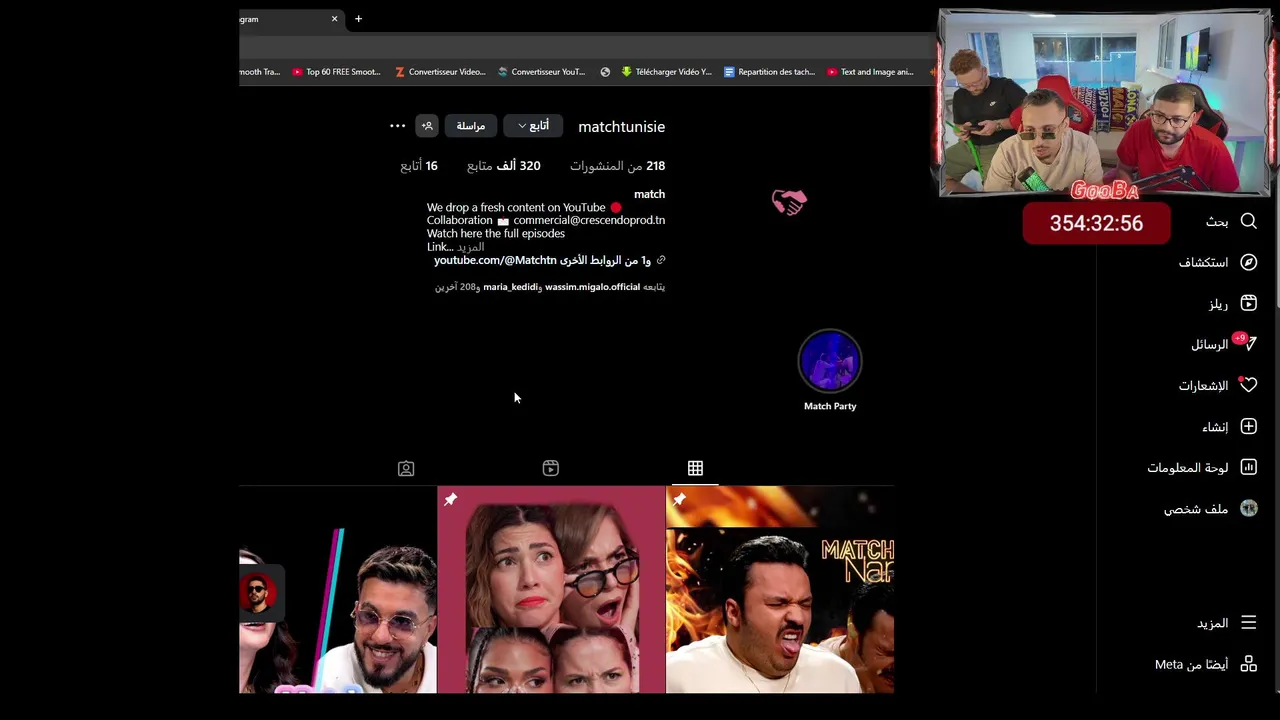
Task: Click the link chain icon beside youtube.com/@Matchtn
Action: tap(661, 260)
